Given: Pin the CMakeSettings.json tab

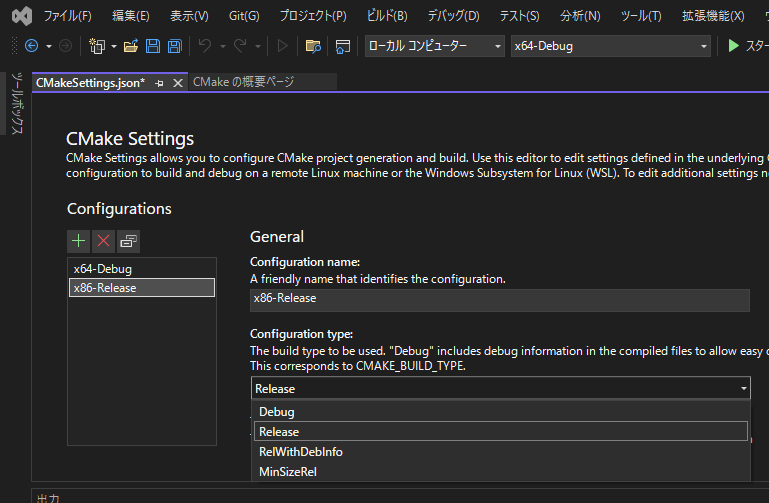Looking at the screenshot, I should (x=159, y=83).
